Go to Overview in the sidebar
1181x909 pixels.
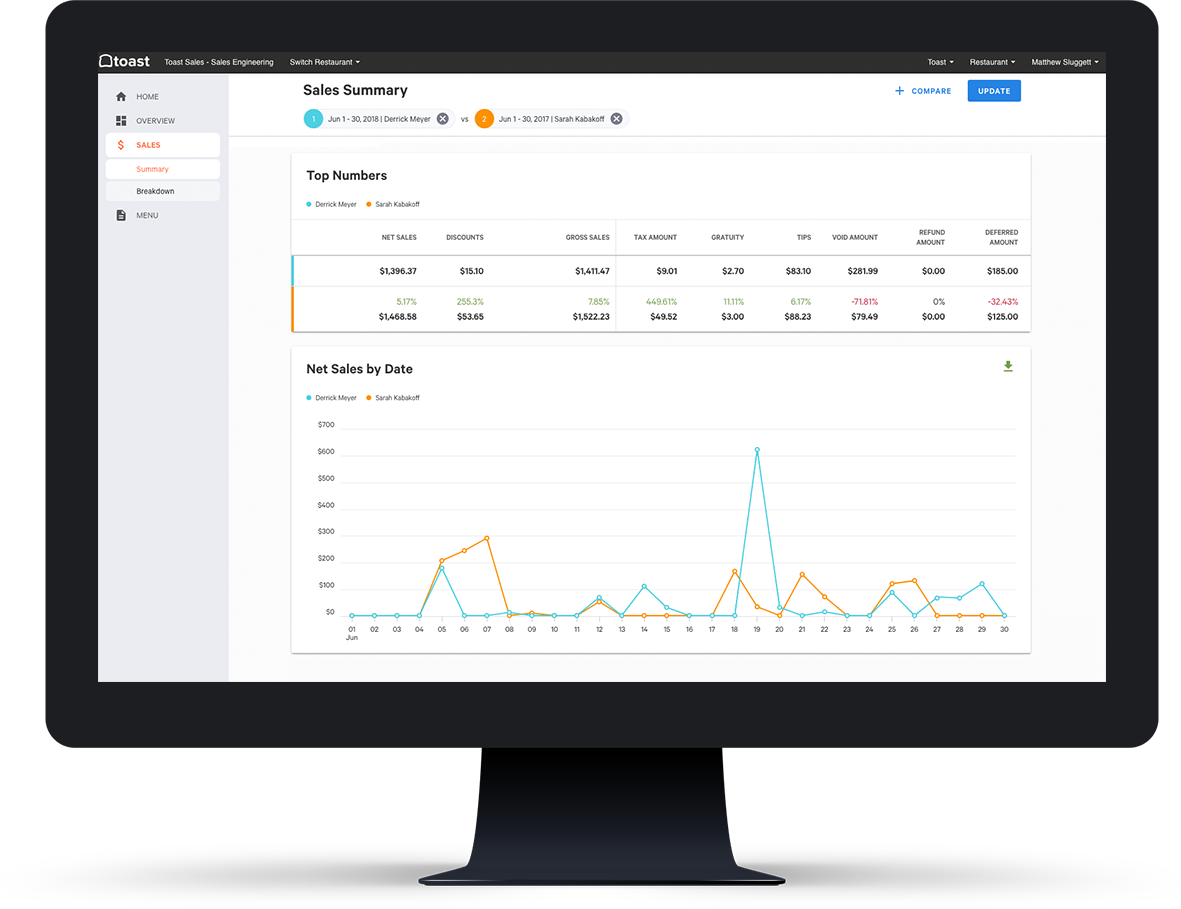163,120
